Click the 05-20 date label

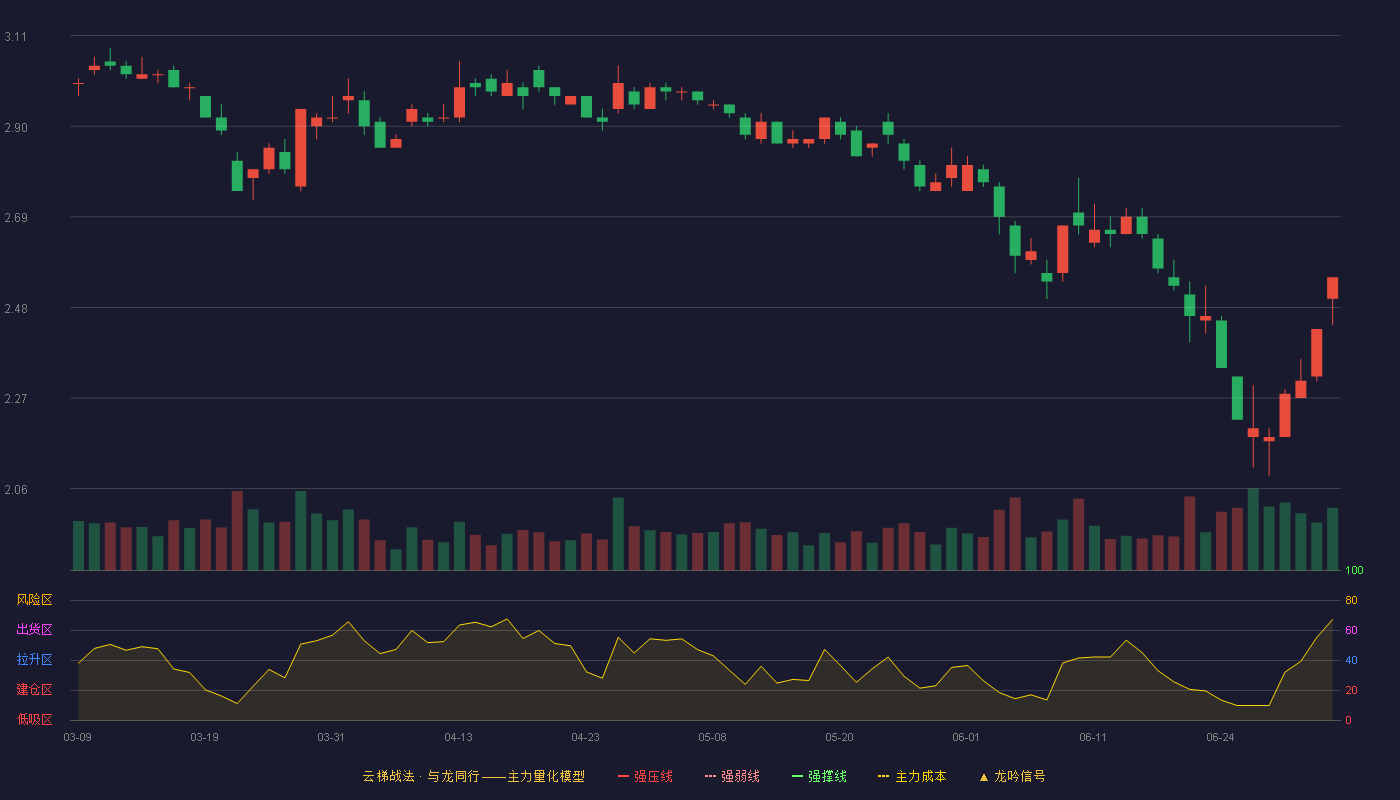point(839,737)
